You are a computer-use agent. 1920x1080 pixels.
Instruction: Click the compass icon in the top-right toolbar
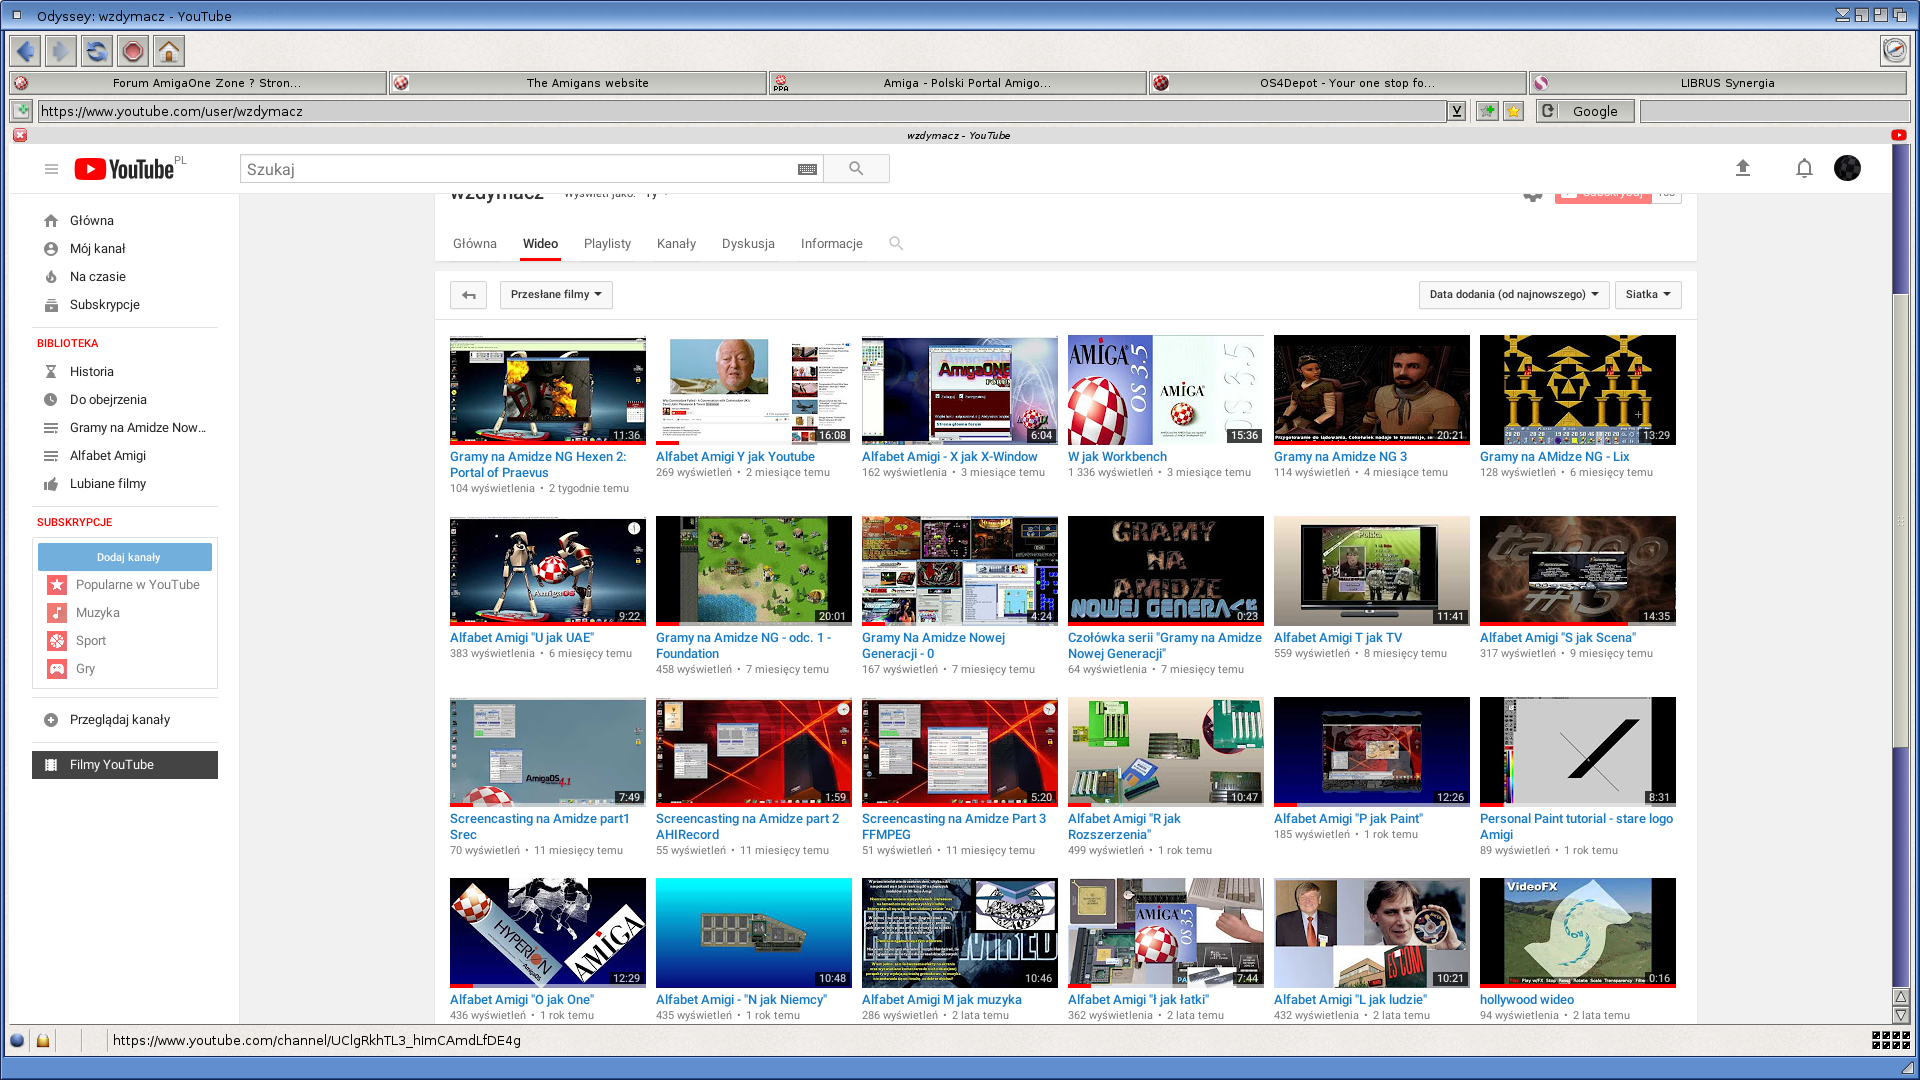click(x=1895, y=51)
